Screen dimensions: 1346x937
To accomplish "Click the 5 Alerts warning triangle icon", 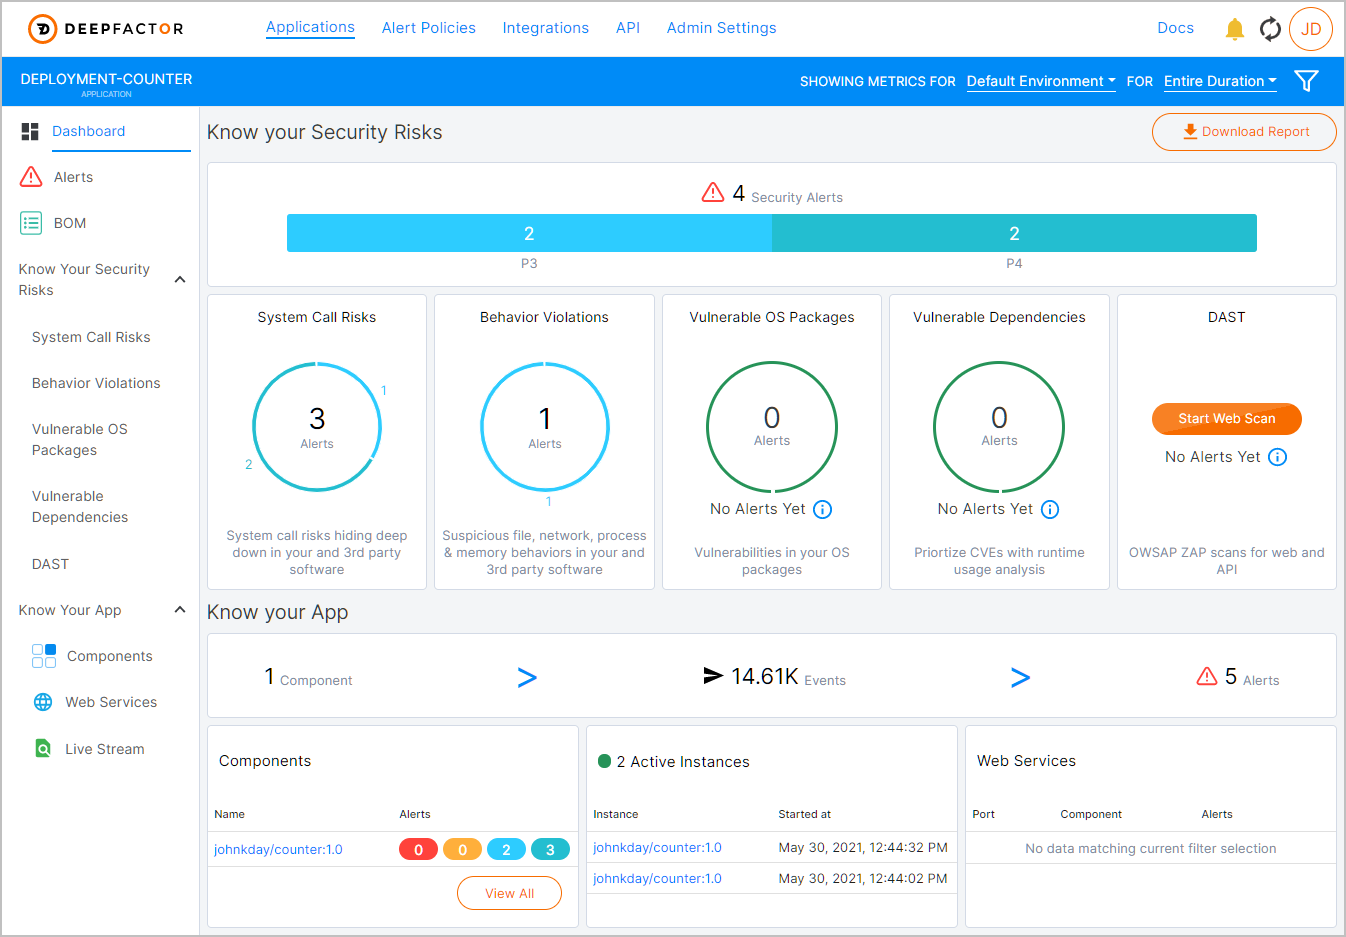I will click(1207, 676).
